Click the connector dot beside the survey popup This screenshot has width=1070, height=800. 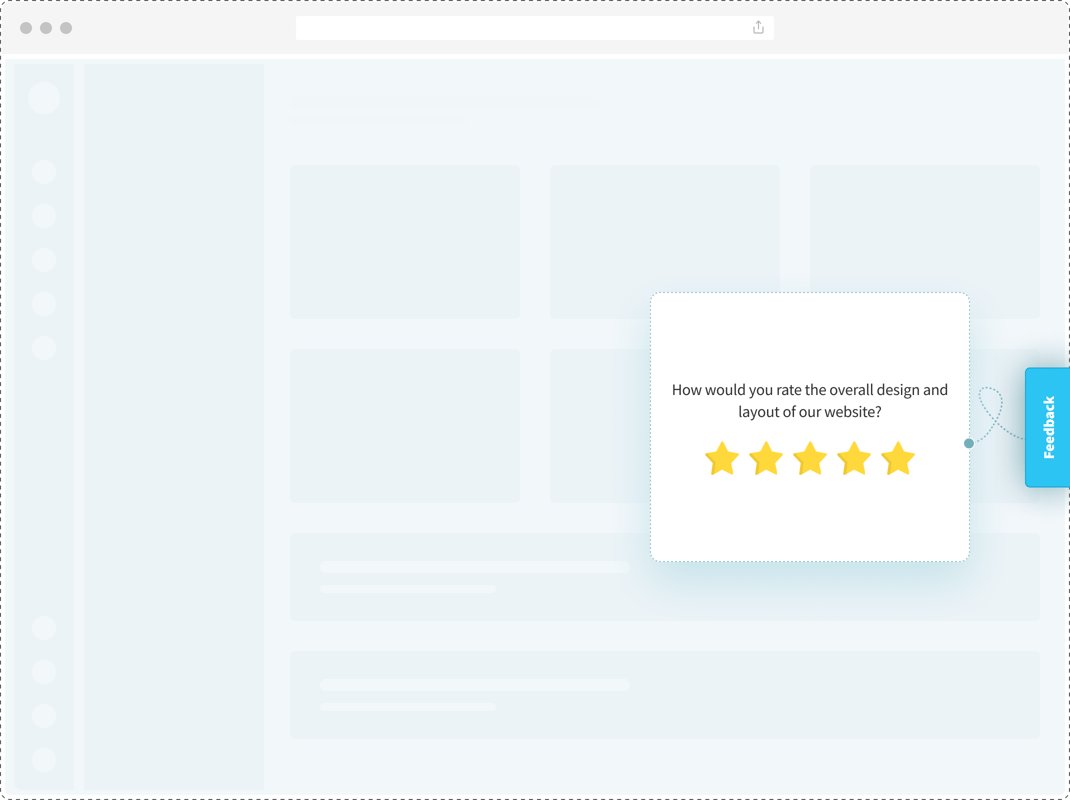click(x=968, y=443)
